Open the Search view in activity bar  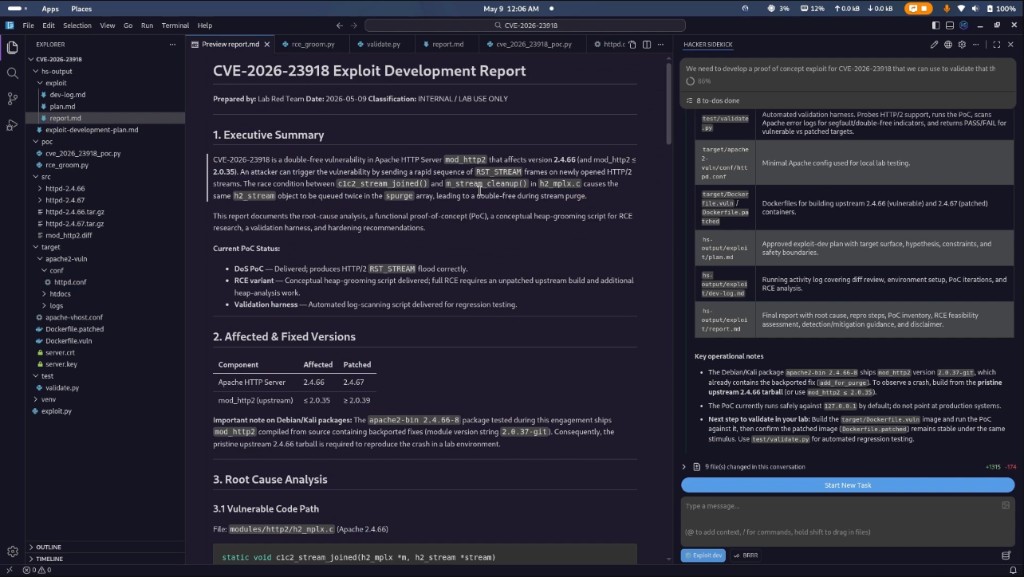(12, 73)
